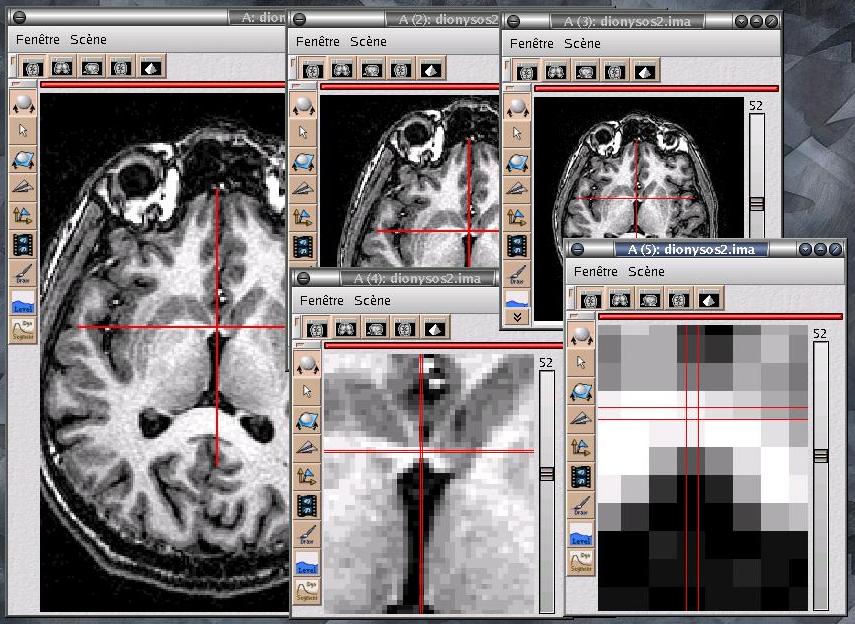This screenshot has width=855, height=624.
Task: Enable the coronal view button in A (4)
Action: point(345,328)
